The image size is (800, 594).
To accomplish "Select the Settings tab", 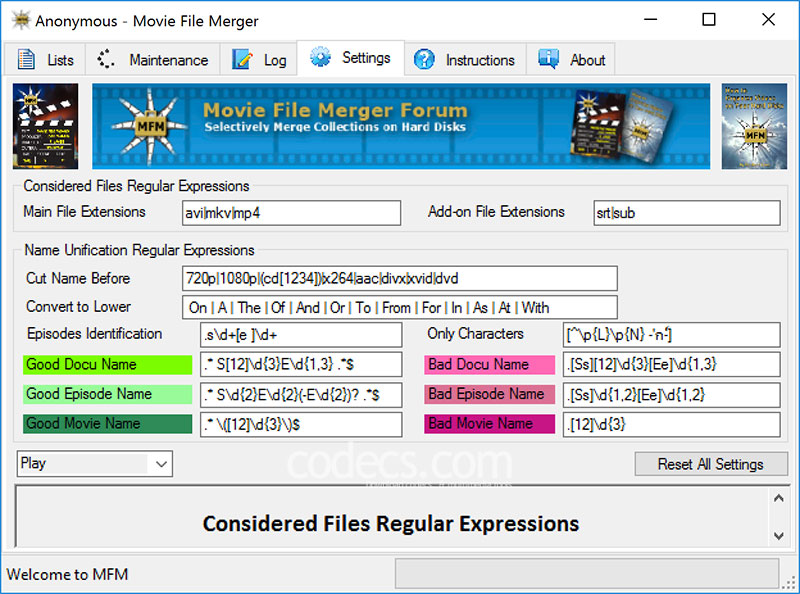I will point(351,58).
